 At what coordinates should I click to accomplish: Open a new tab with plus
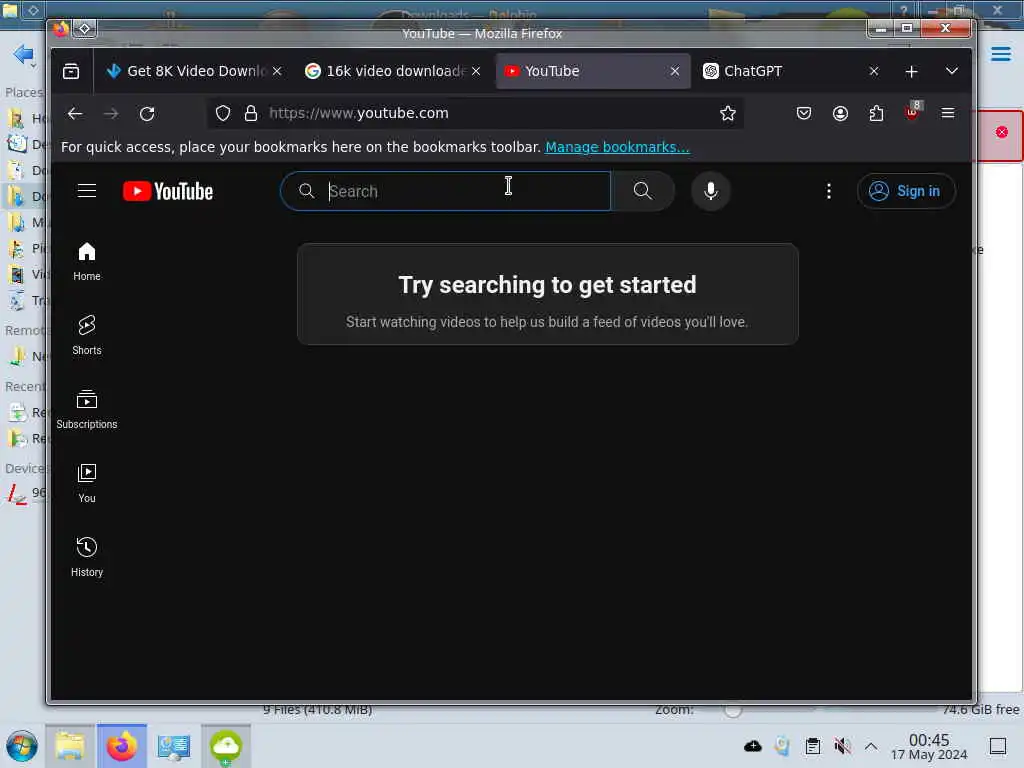pyautogui.click(x=912, y=71)
